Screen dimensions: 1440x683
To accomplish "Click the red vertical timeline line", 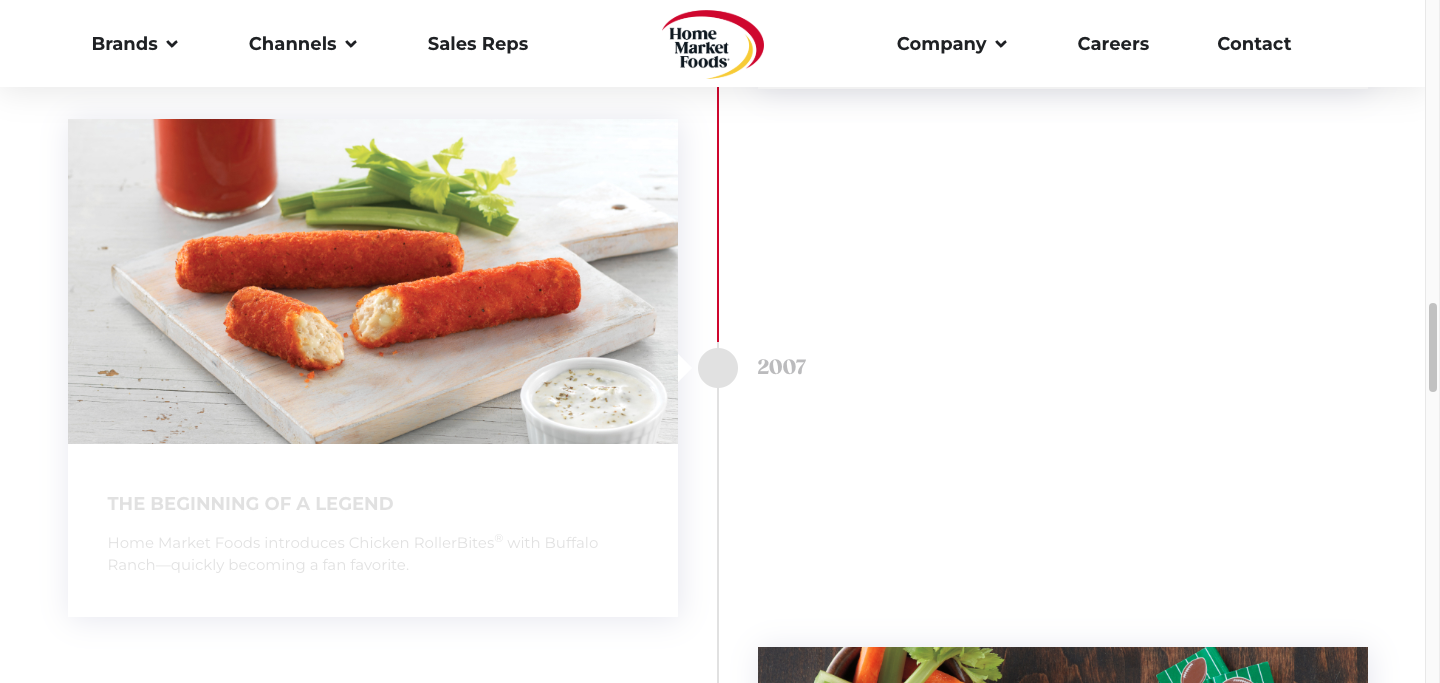I will pos(718,215).
